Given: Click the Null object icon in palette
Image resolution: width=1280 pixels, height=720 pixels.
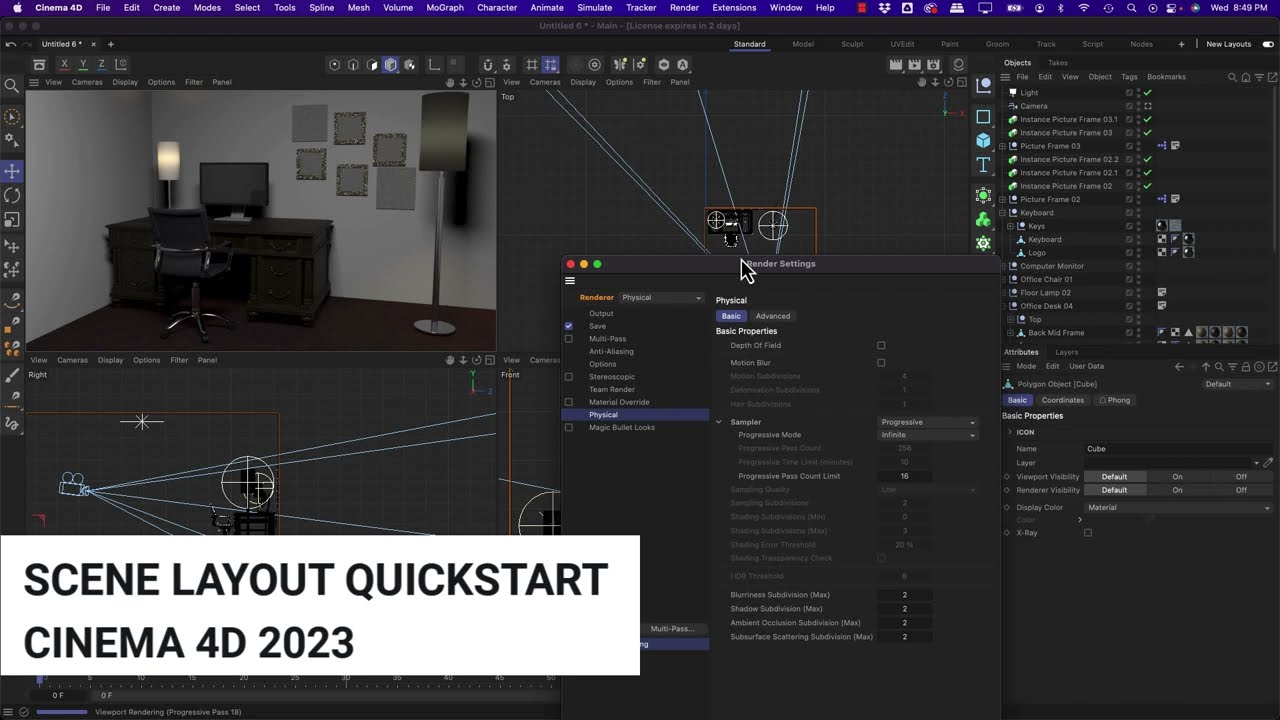Looking at the screenshot, I should pyautogui.click(x=983, y=86).
